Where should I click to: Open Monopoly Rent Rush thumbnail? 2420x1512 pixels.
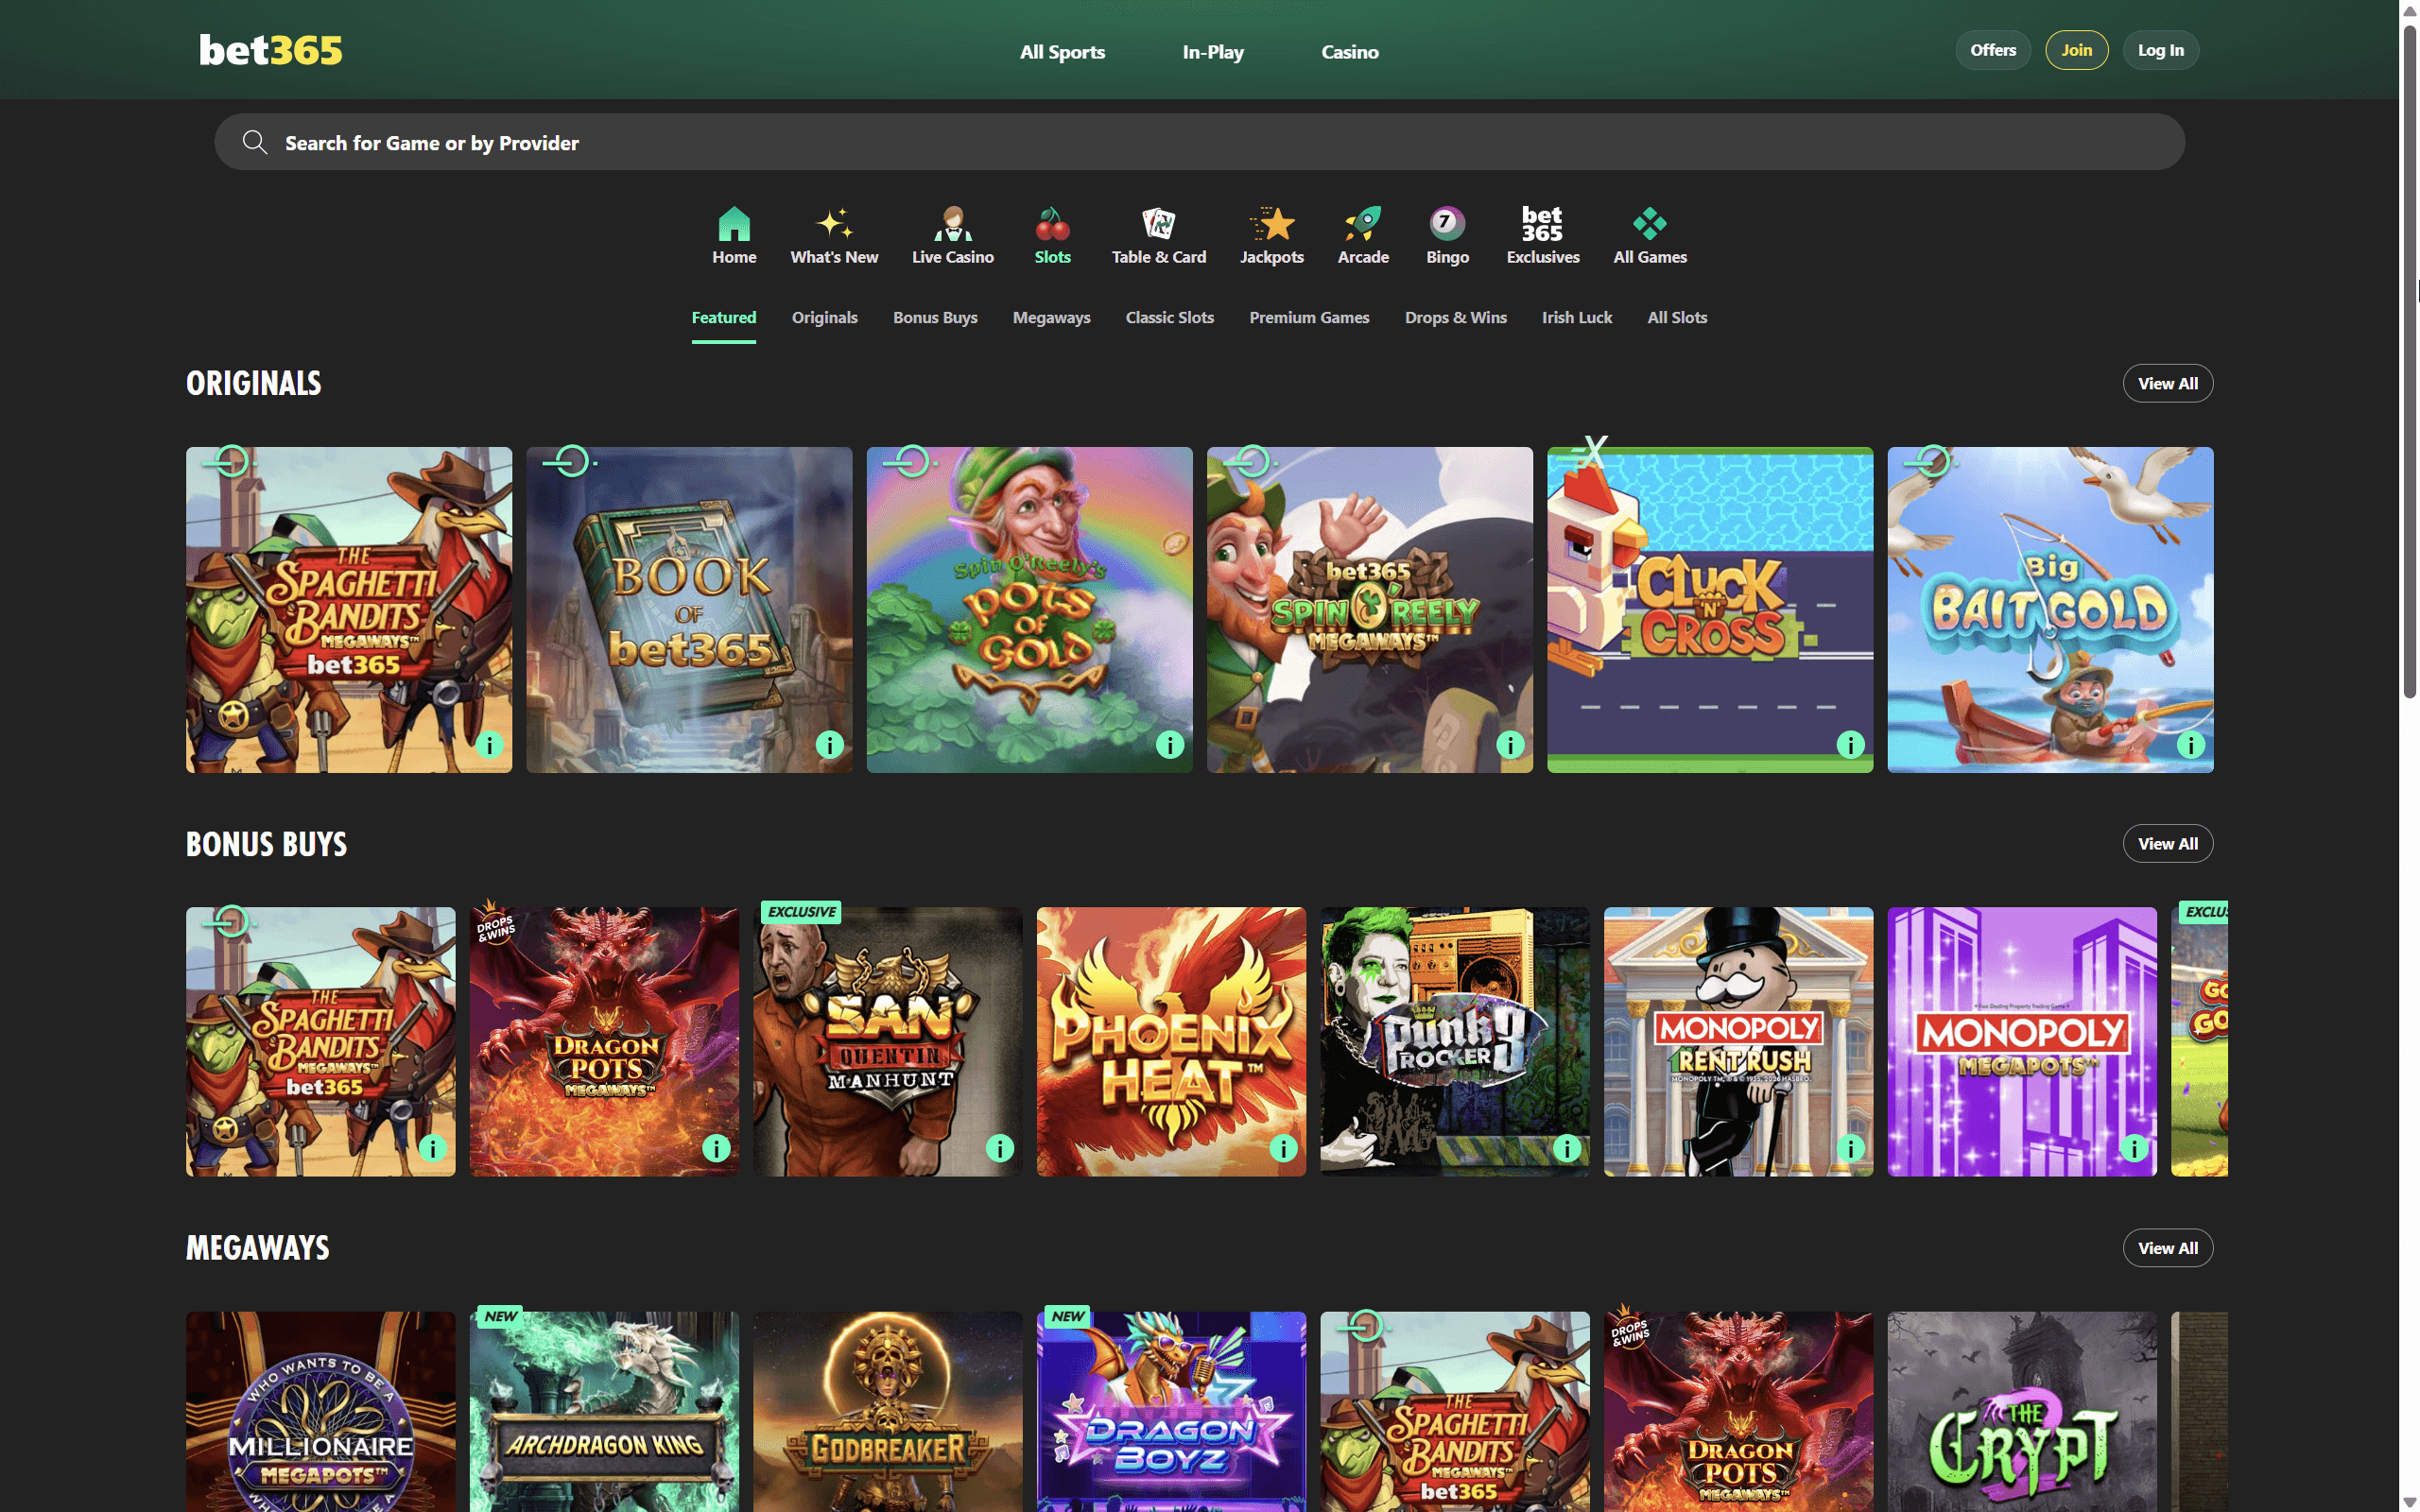coord(1738,1042)
